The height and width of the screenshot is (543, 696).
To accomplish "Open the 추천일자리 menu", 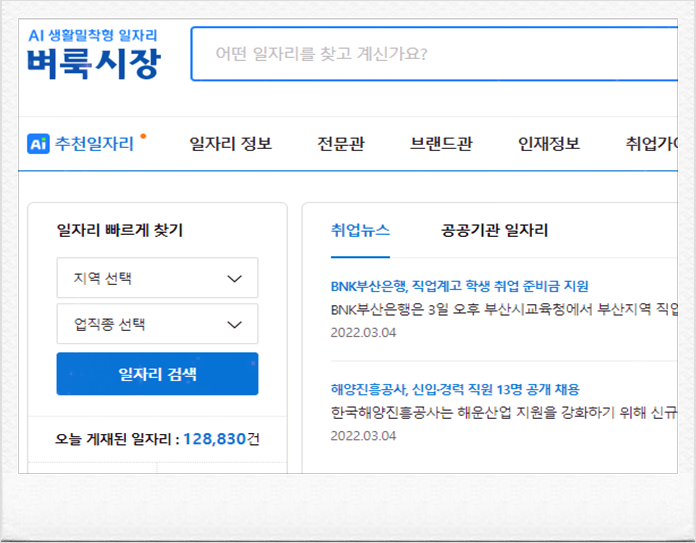I will pos(94,143).
